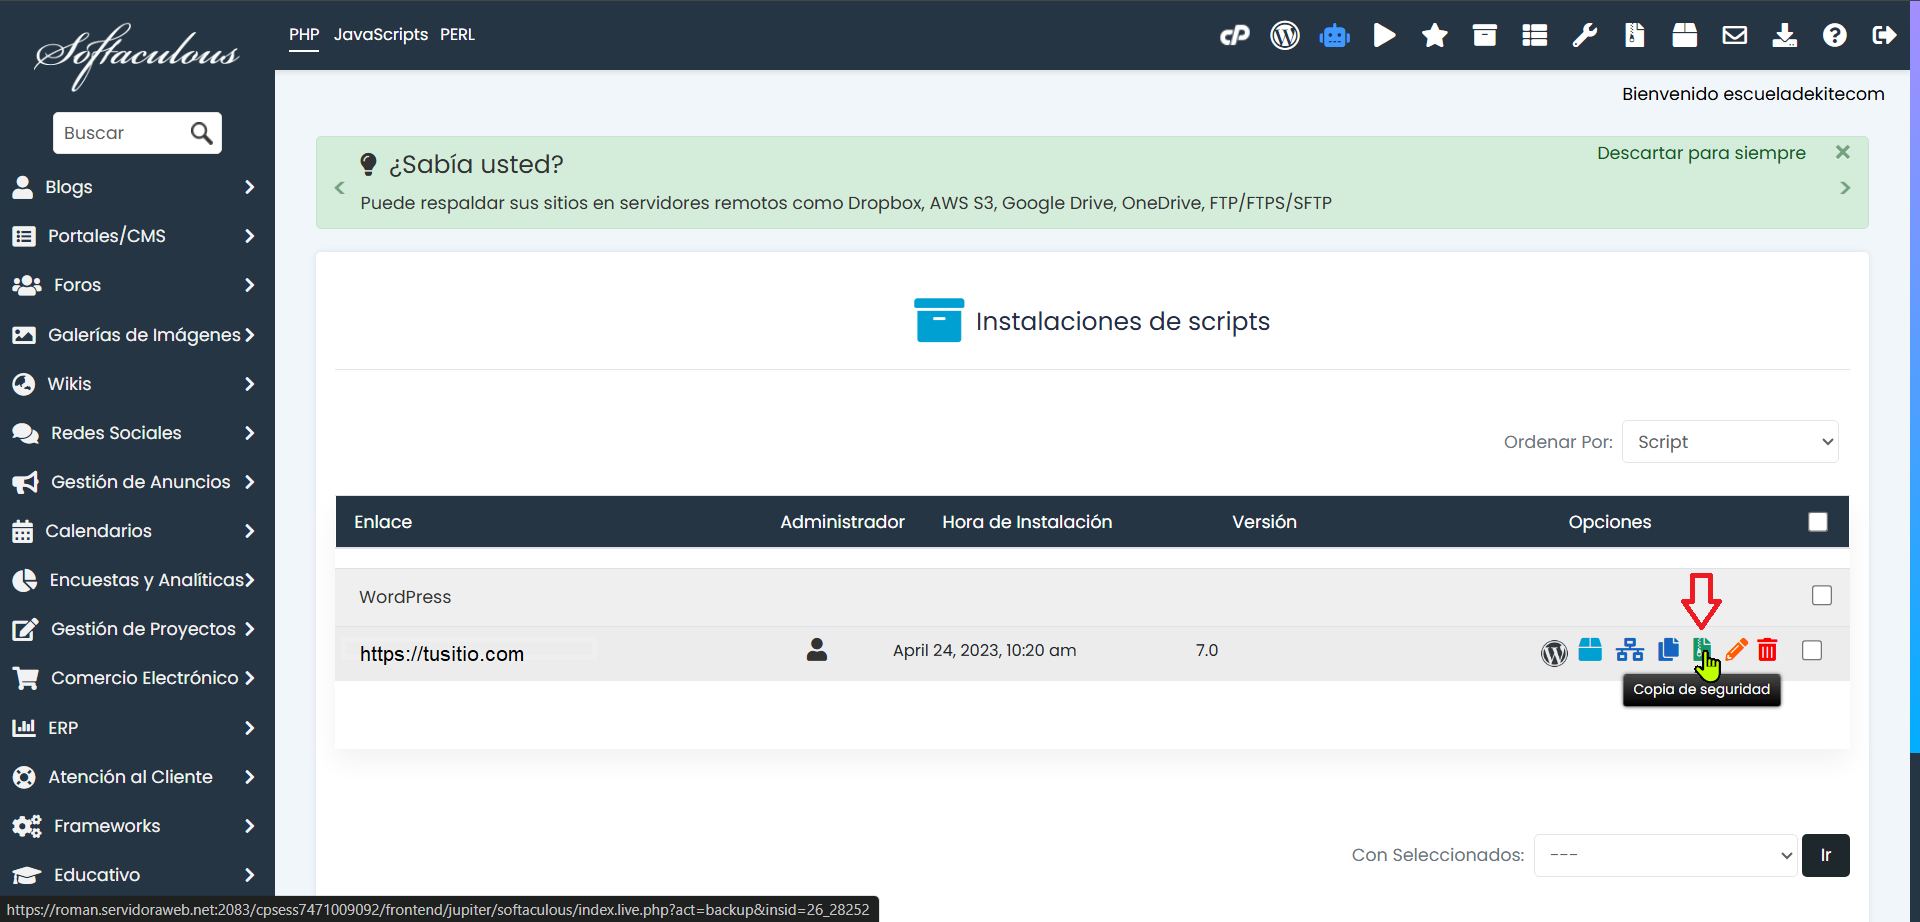Expand the Calendarios category chevron

point(250,531)
